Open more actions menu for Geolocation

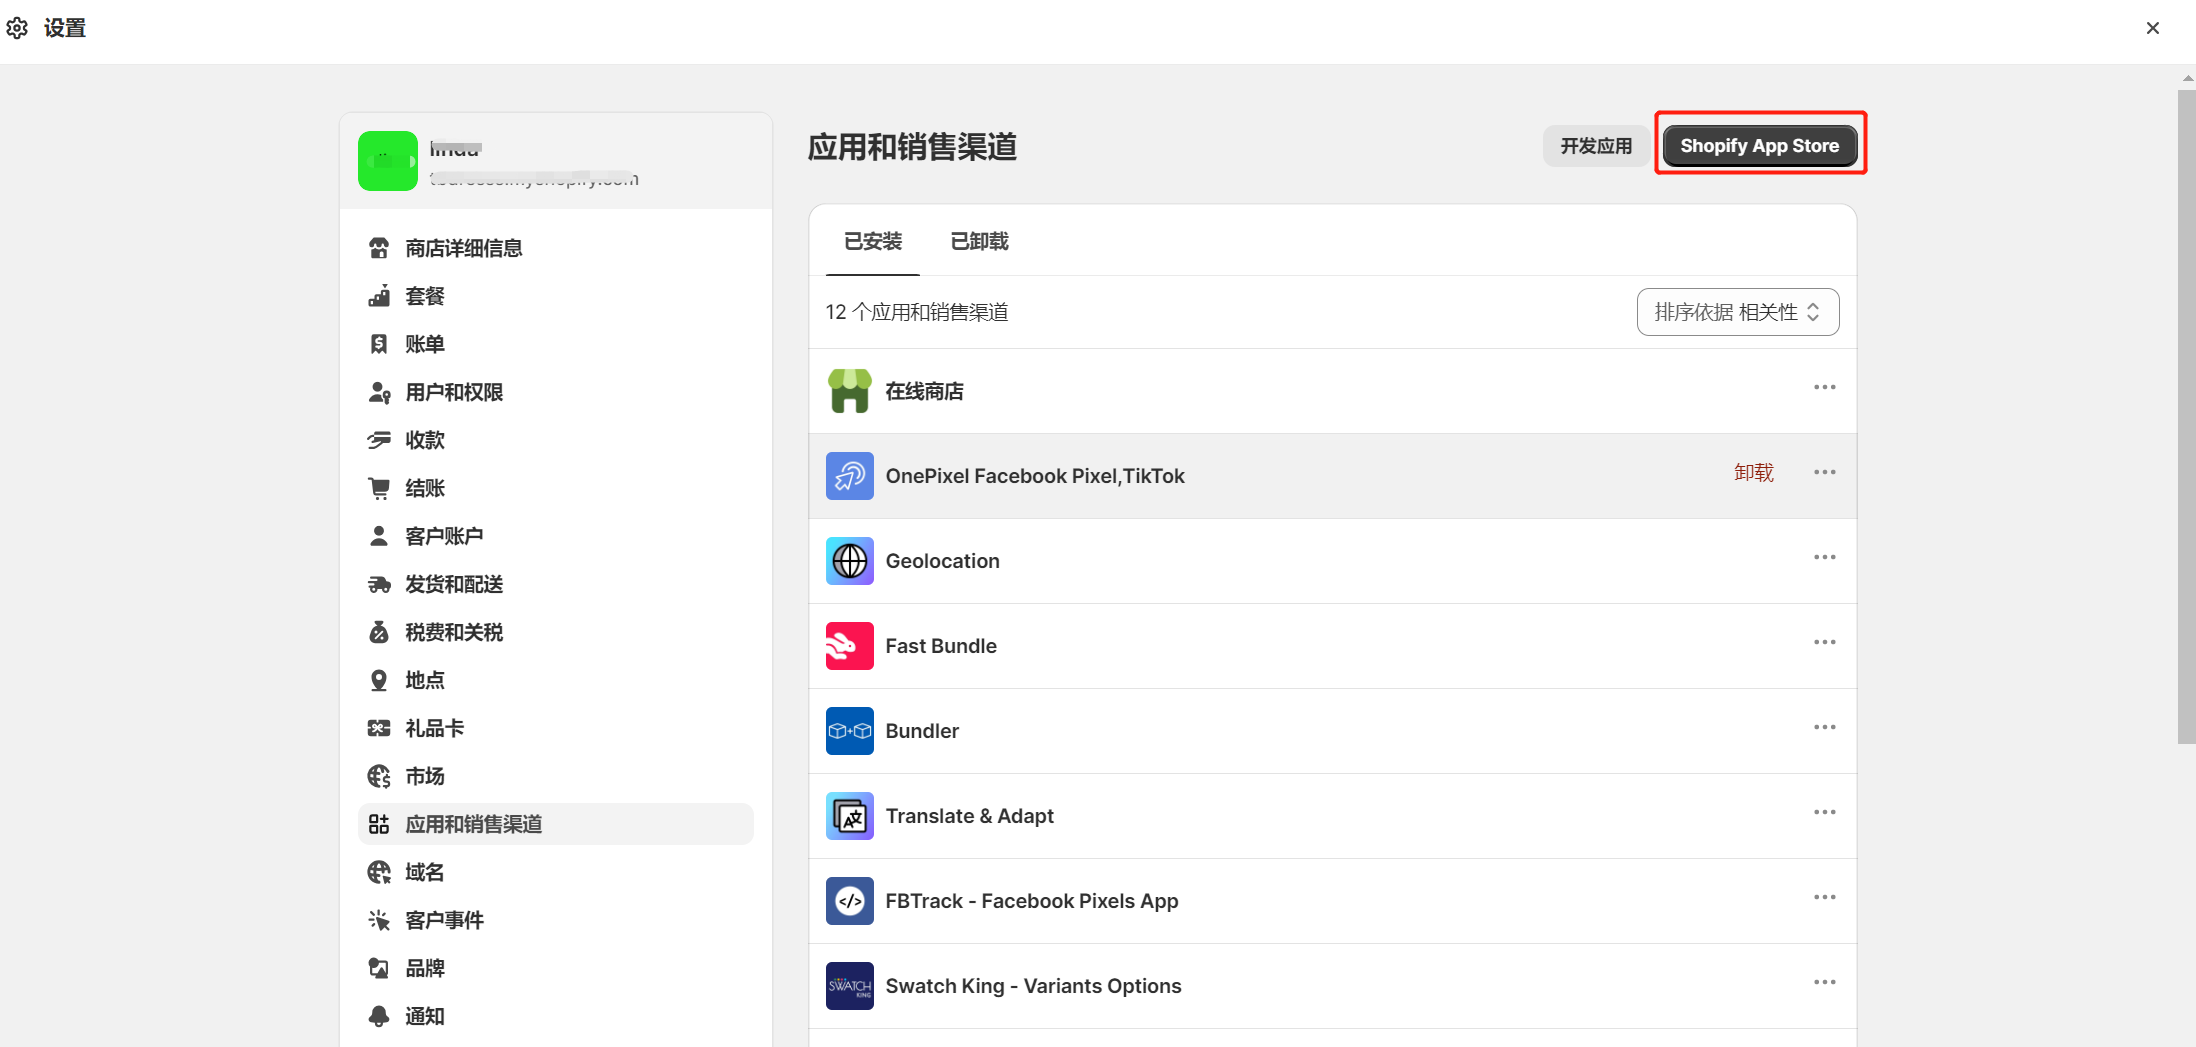[x=1825, y=557]
